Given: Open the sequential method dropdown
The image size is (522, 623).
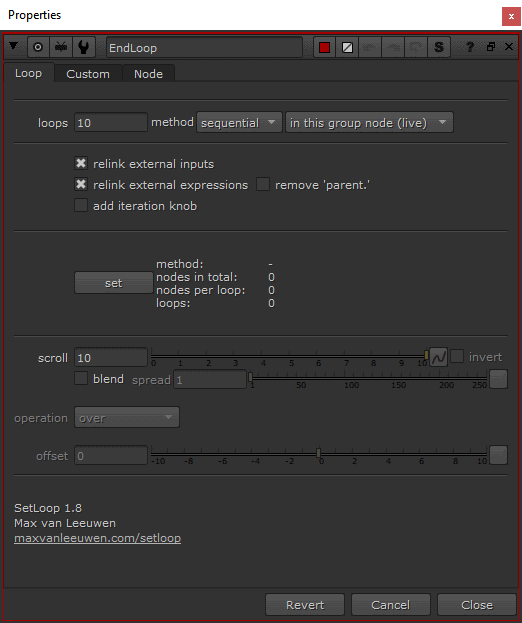Looking at the screenshot, I should click(x=239, y=122).
